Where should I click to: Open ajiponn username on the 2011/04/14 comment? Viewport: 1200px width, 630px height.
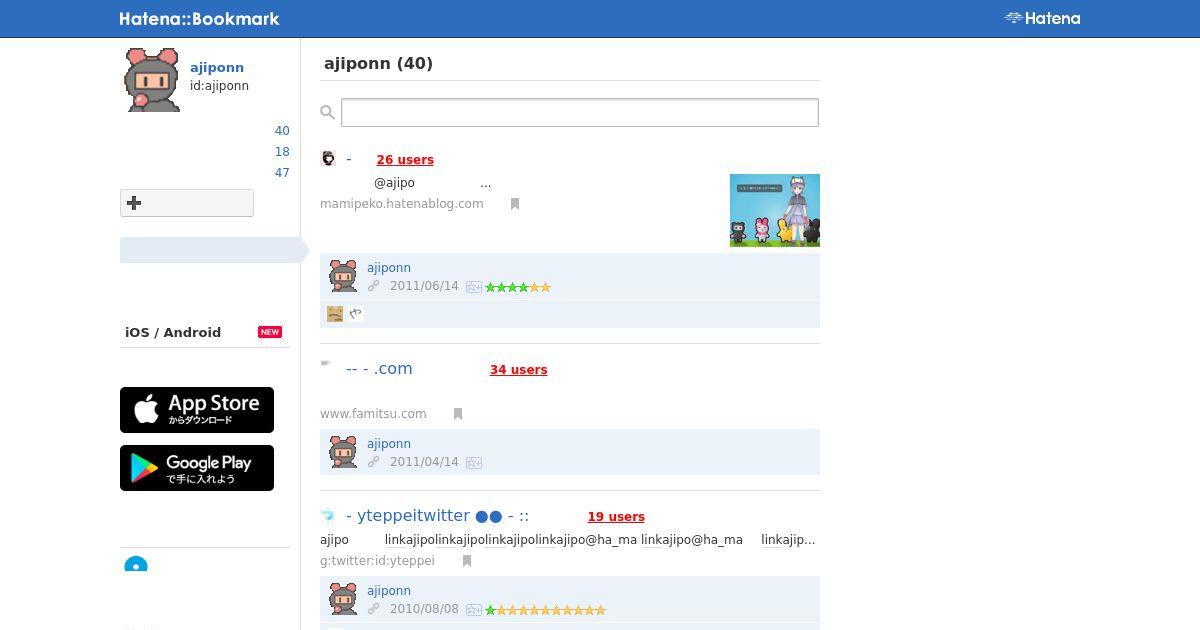pos(389,444)
